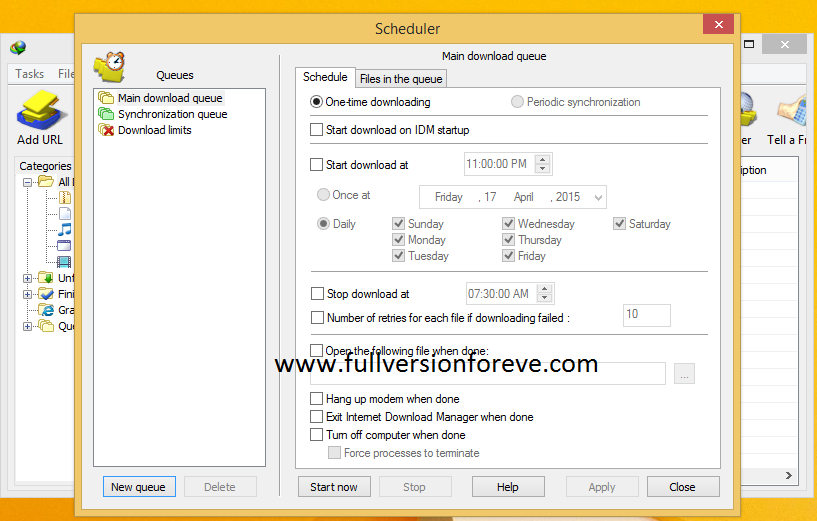The image size is (817, 521).
Task: Click the IDM globe app icon in title bar
Action: pyautogui.click(x=18, y=48)
